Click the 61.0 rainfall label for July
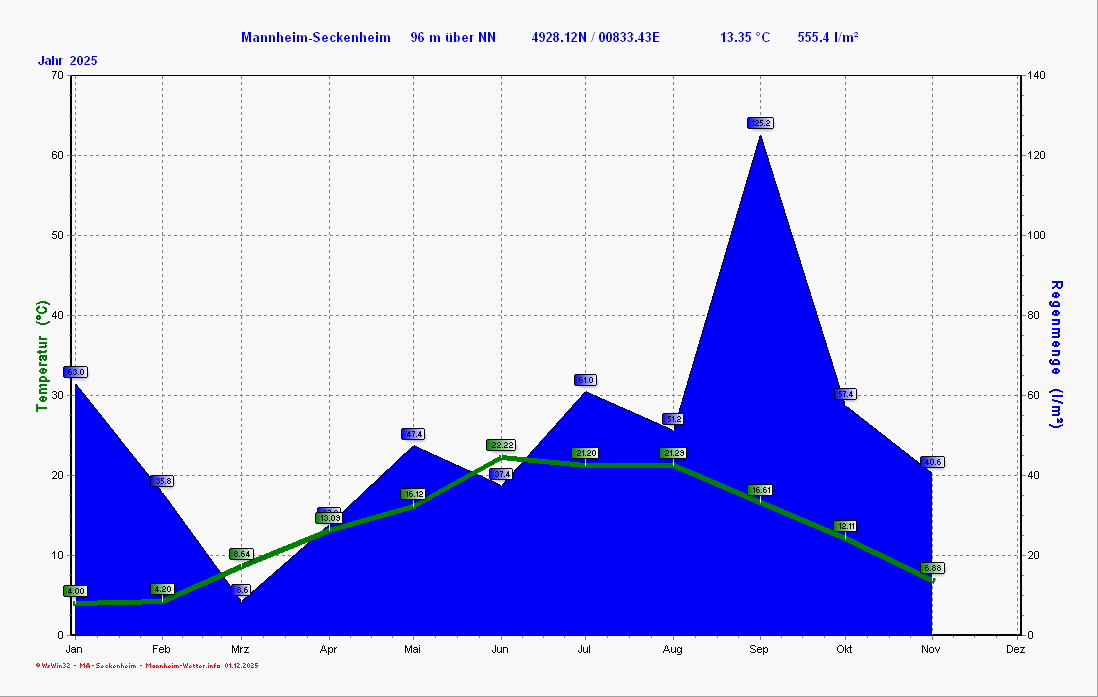 click(x=586, y=380)
